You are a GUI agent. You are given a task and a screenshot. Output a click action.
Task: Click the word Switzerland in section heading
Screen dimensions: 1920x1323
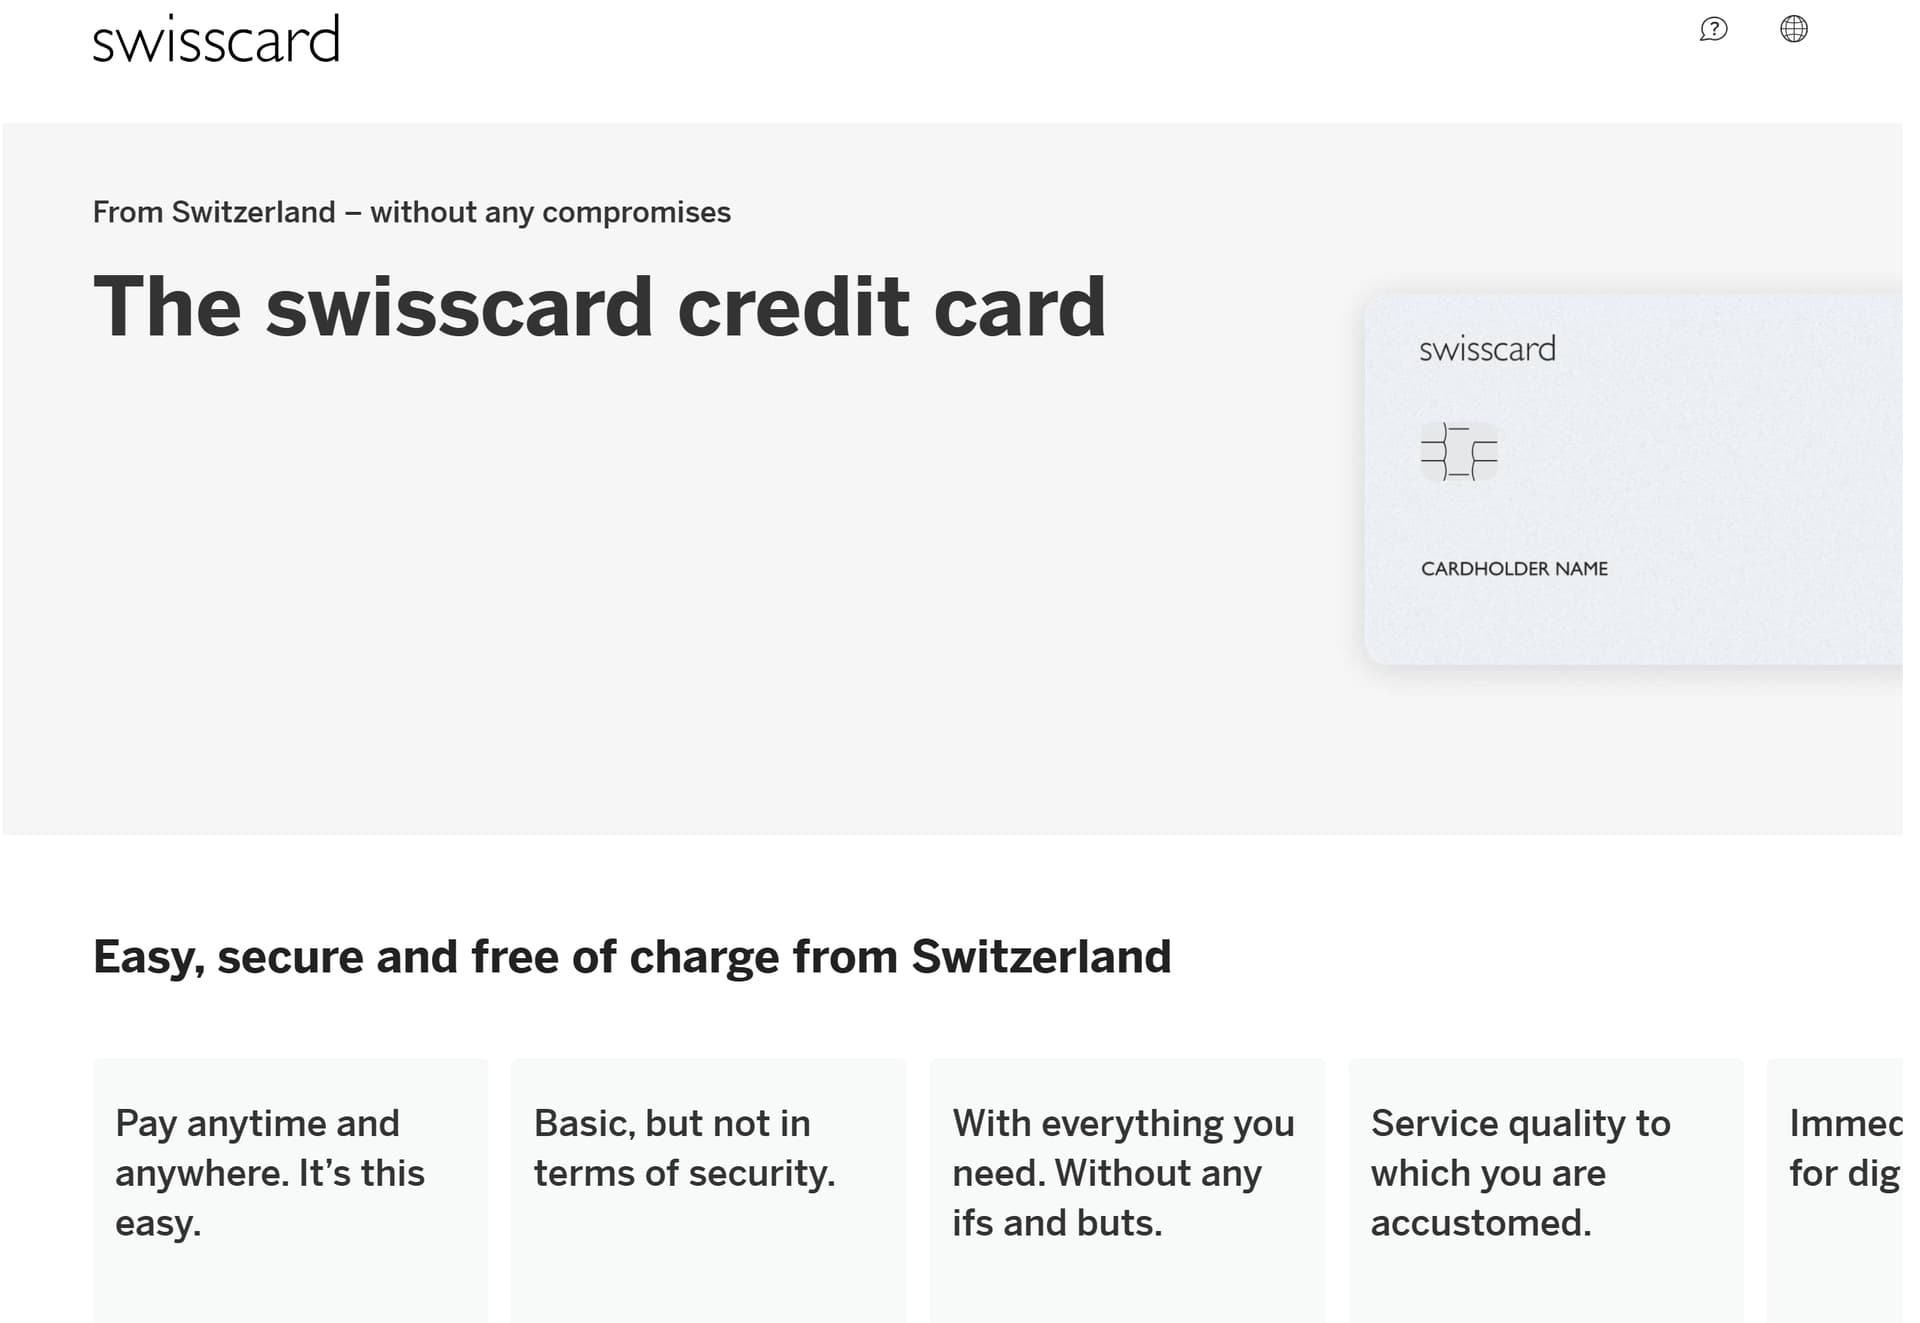tap(1041, 956)
